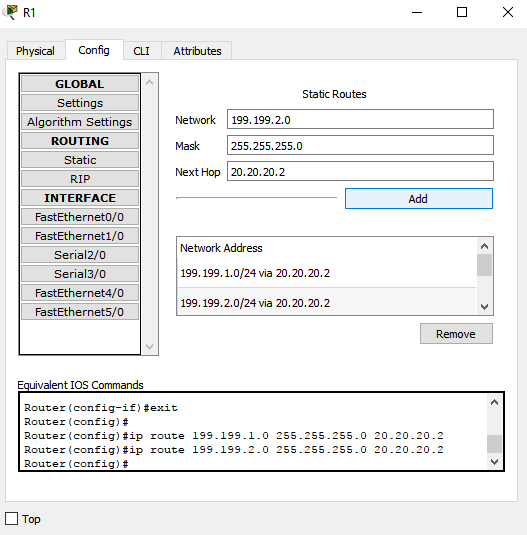Toggle the Top checkbox
The height and width of the screenshot is (535, 527).
[11, 519]
